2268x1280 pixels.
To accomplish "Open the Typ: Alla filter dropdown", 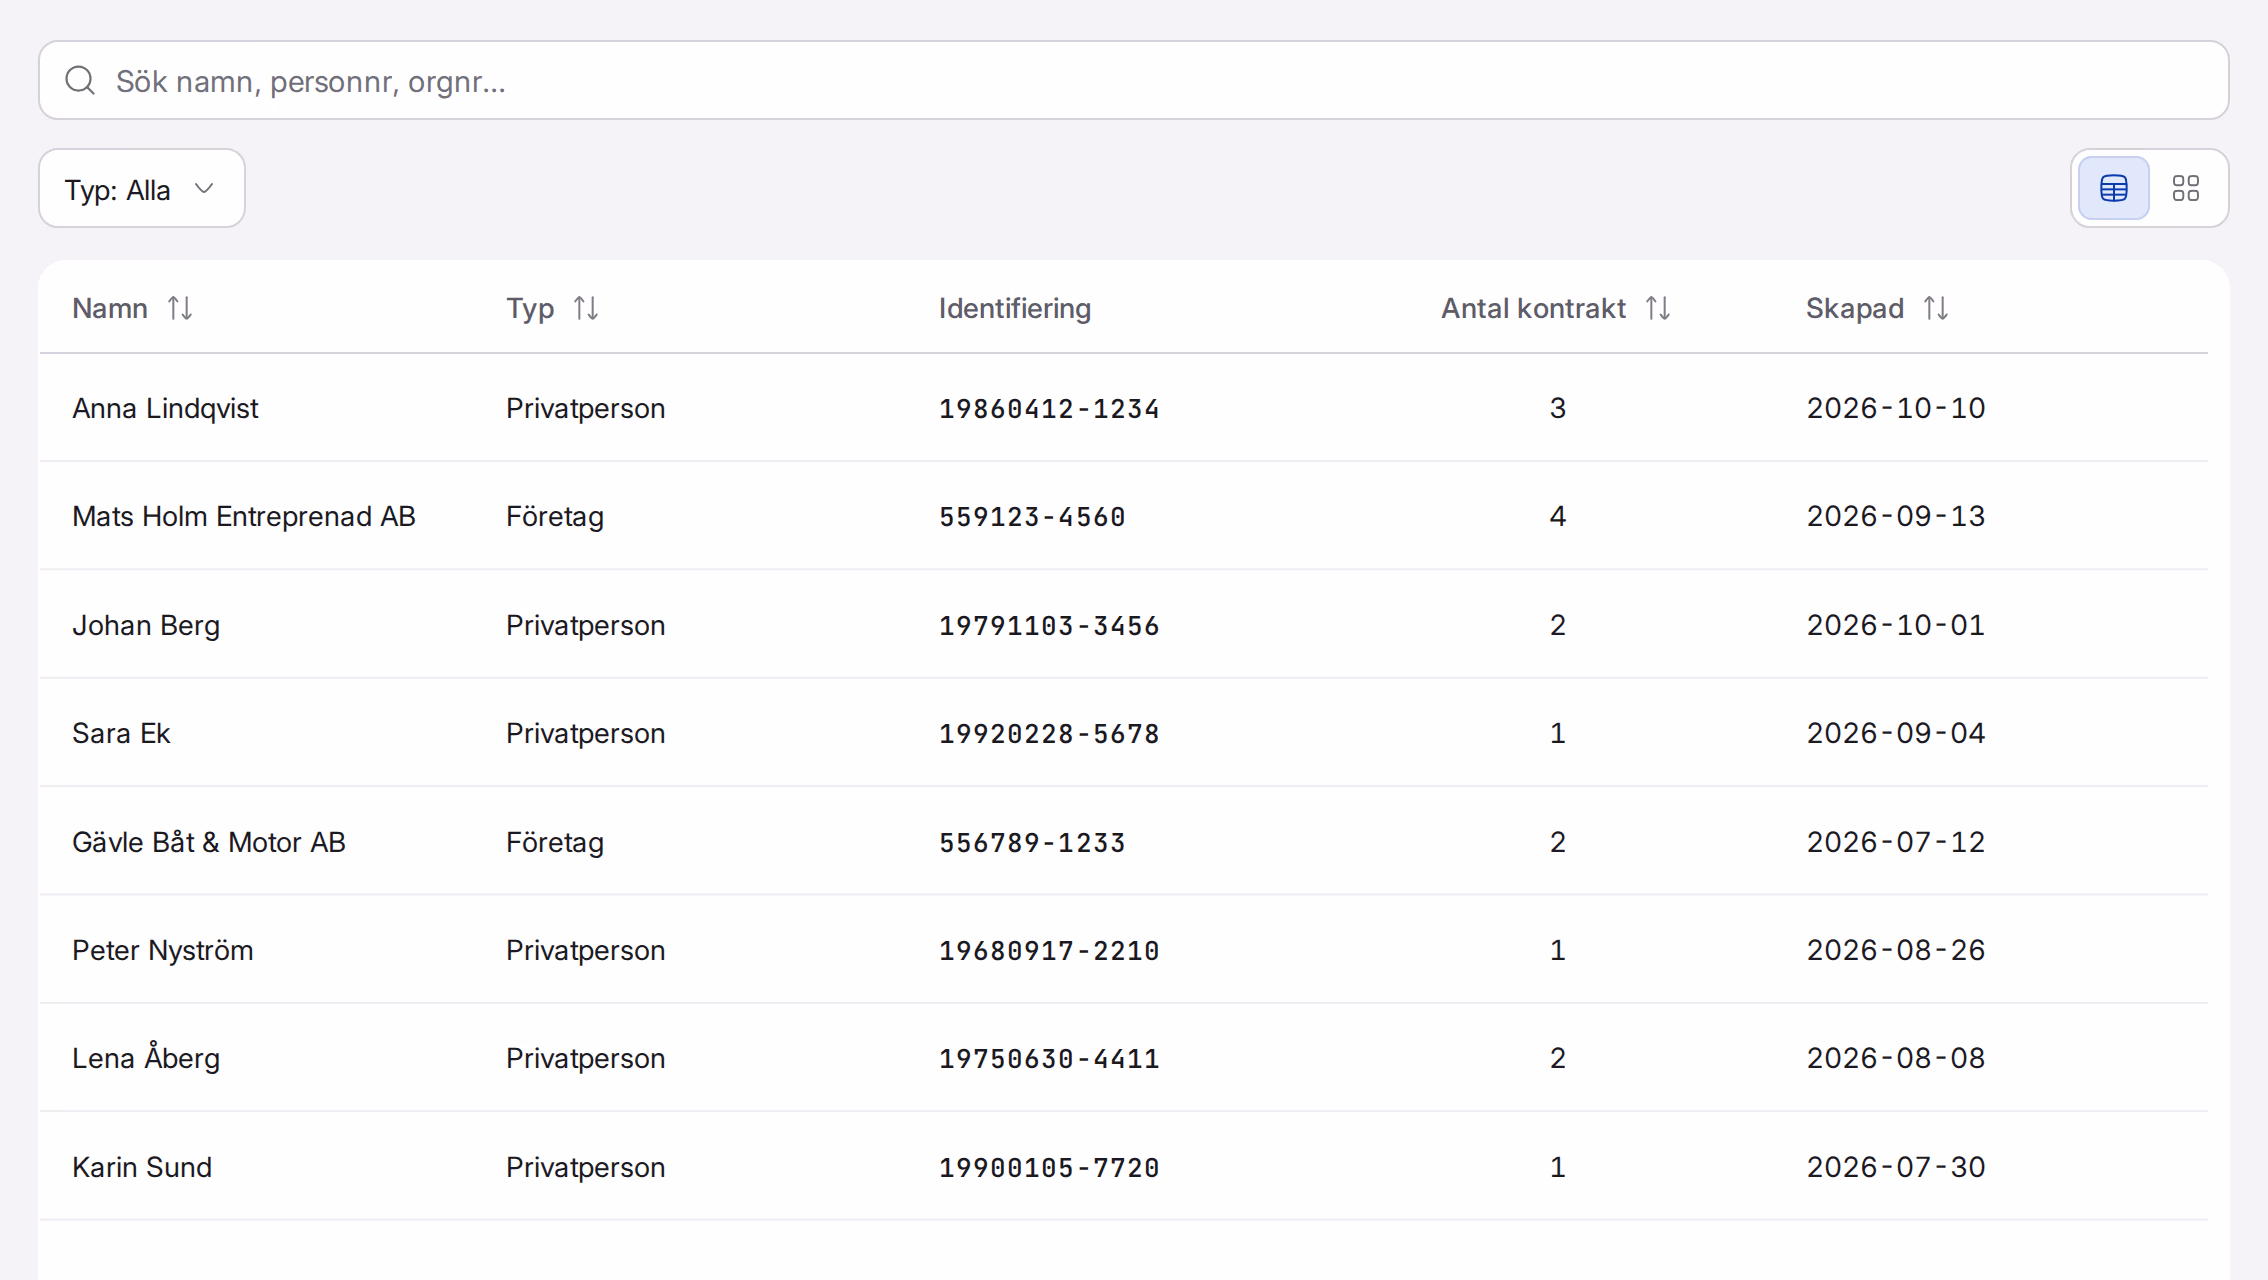I will [x=142, y=188].
